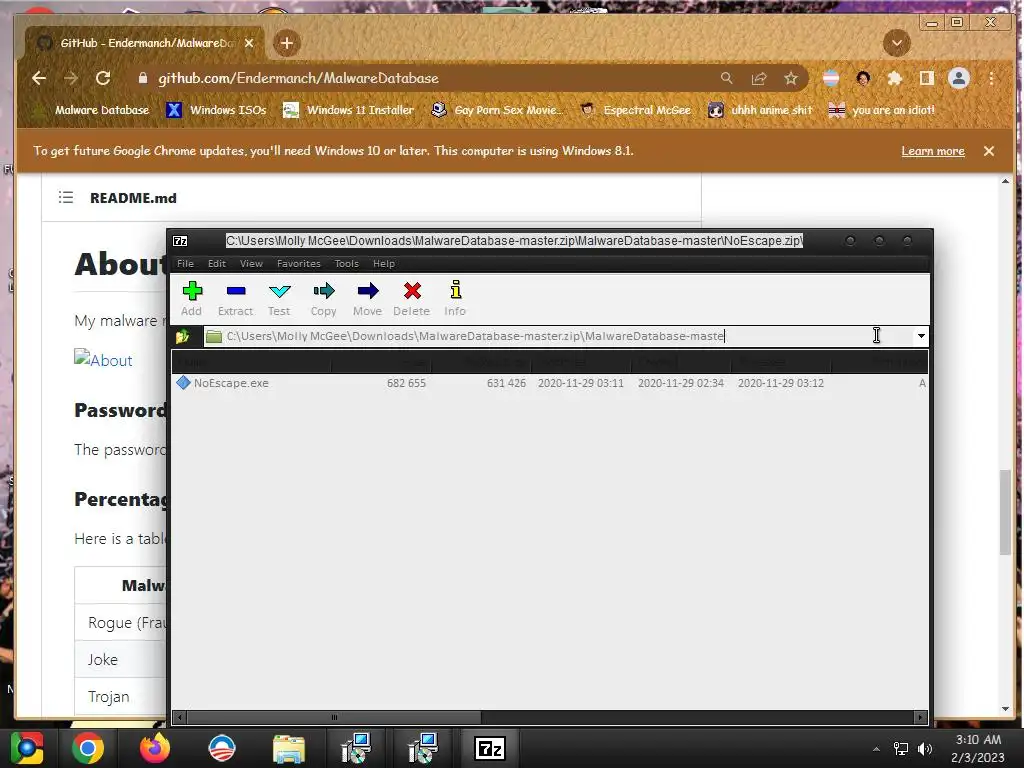Click the network icon in system tray
The image size is (1024, 768).
point(901,748)
